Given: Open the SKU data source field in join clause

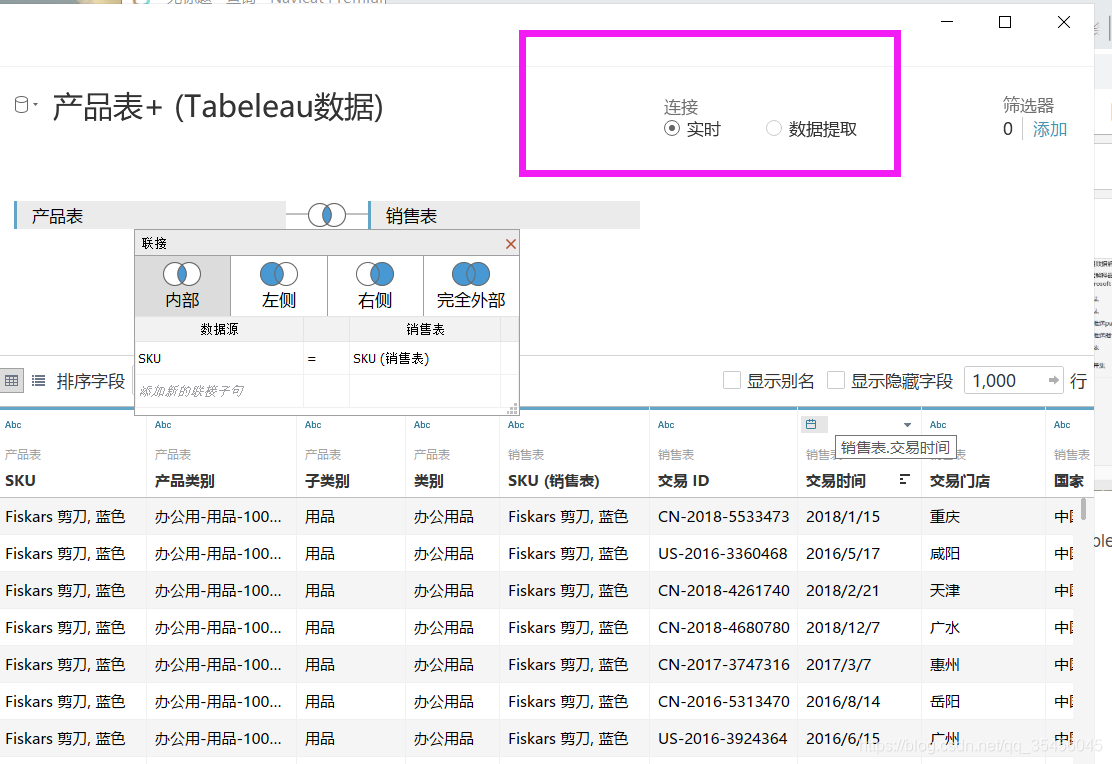Looking at the screenshot, I should click(x=219, y=358).
